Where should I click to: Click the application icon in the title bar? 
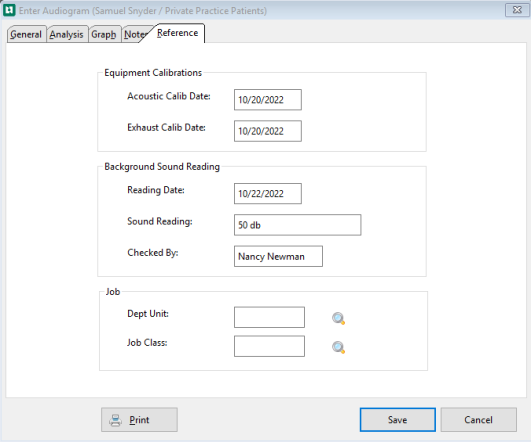point(9,10)
